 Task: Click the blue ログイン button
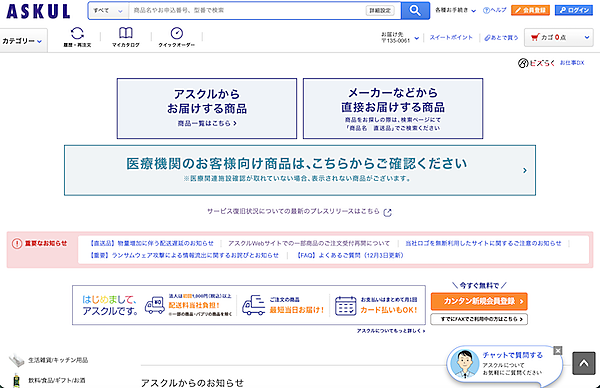click(574, 10)
